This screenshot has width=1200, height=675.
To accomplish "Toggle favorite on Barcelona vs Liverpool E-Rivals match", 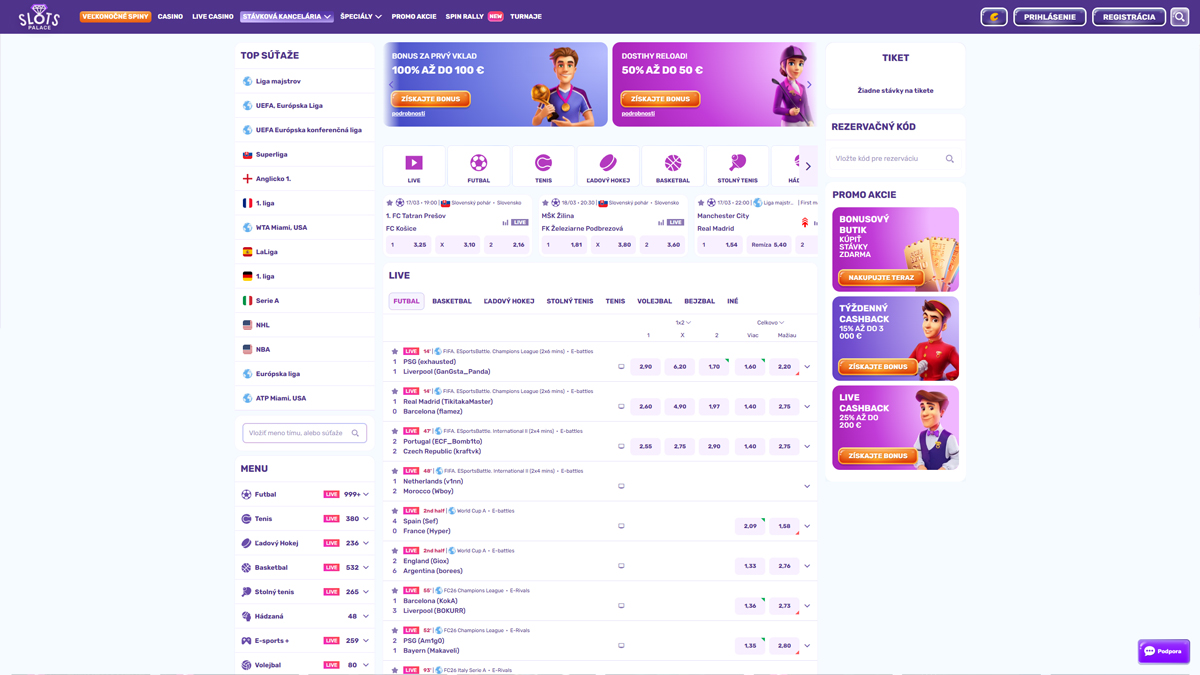I will coord(395,590).
